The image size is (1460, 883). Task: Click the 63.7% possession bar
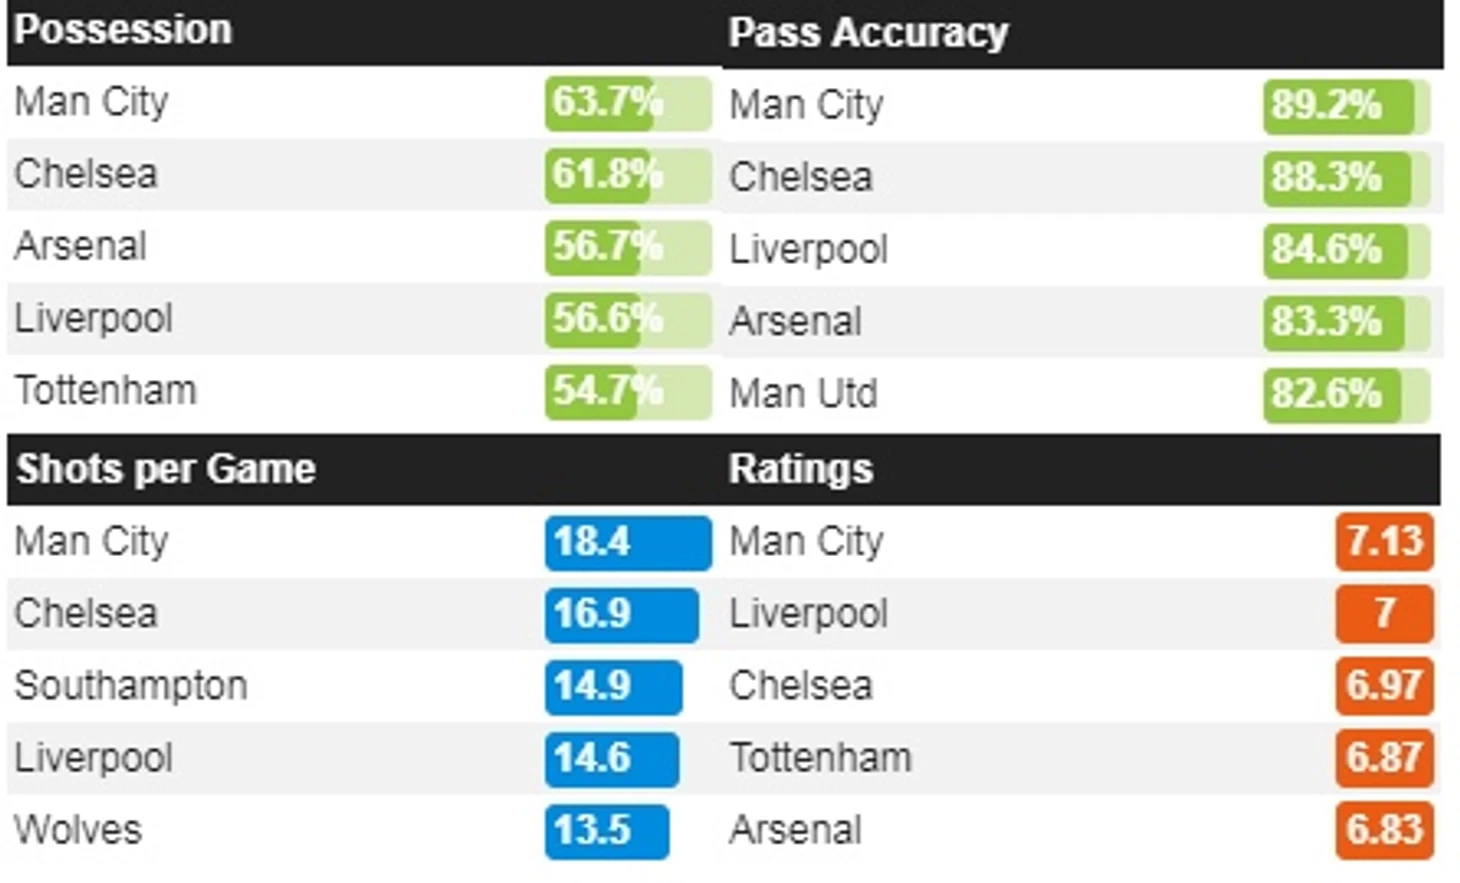[628, 103]
